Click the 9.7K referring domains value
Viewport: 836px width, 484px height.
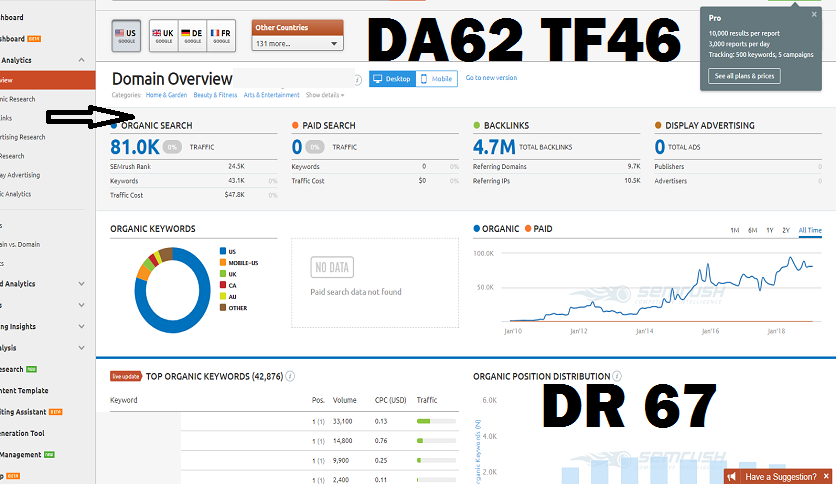pos(634,166)
